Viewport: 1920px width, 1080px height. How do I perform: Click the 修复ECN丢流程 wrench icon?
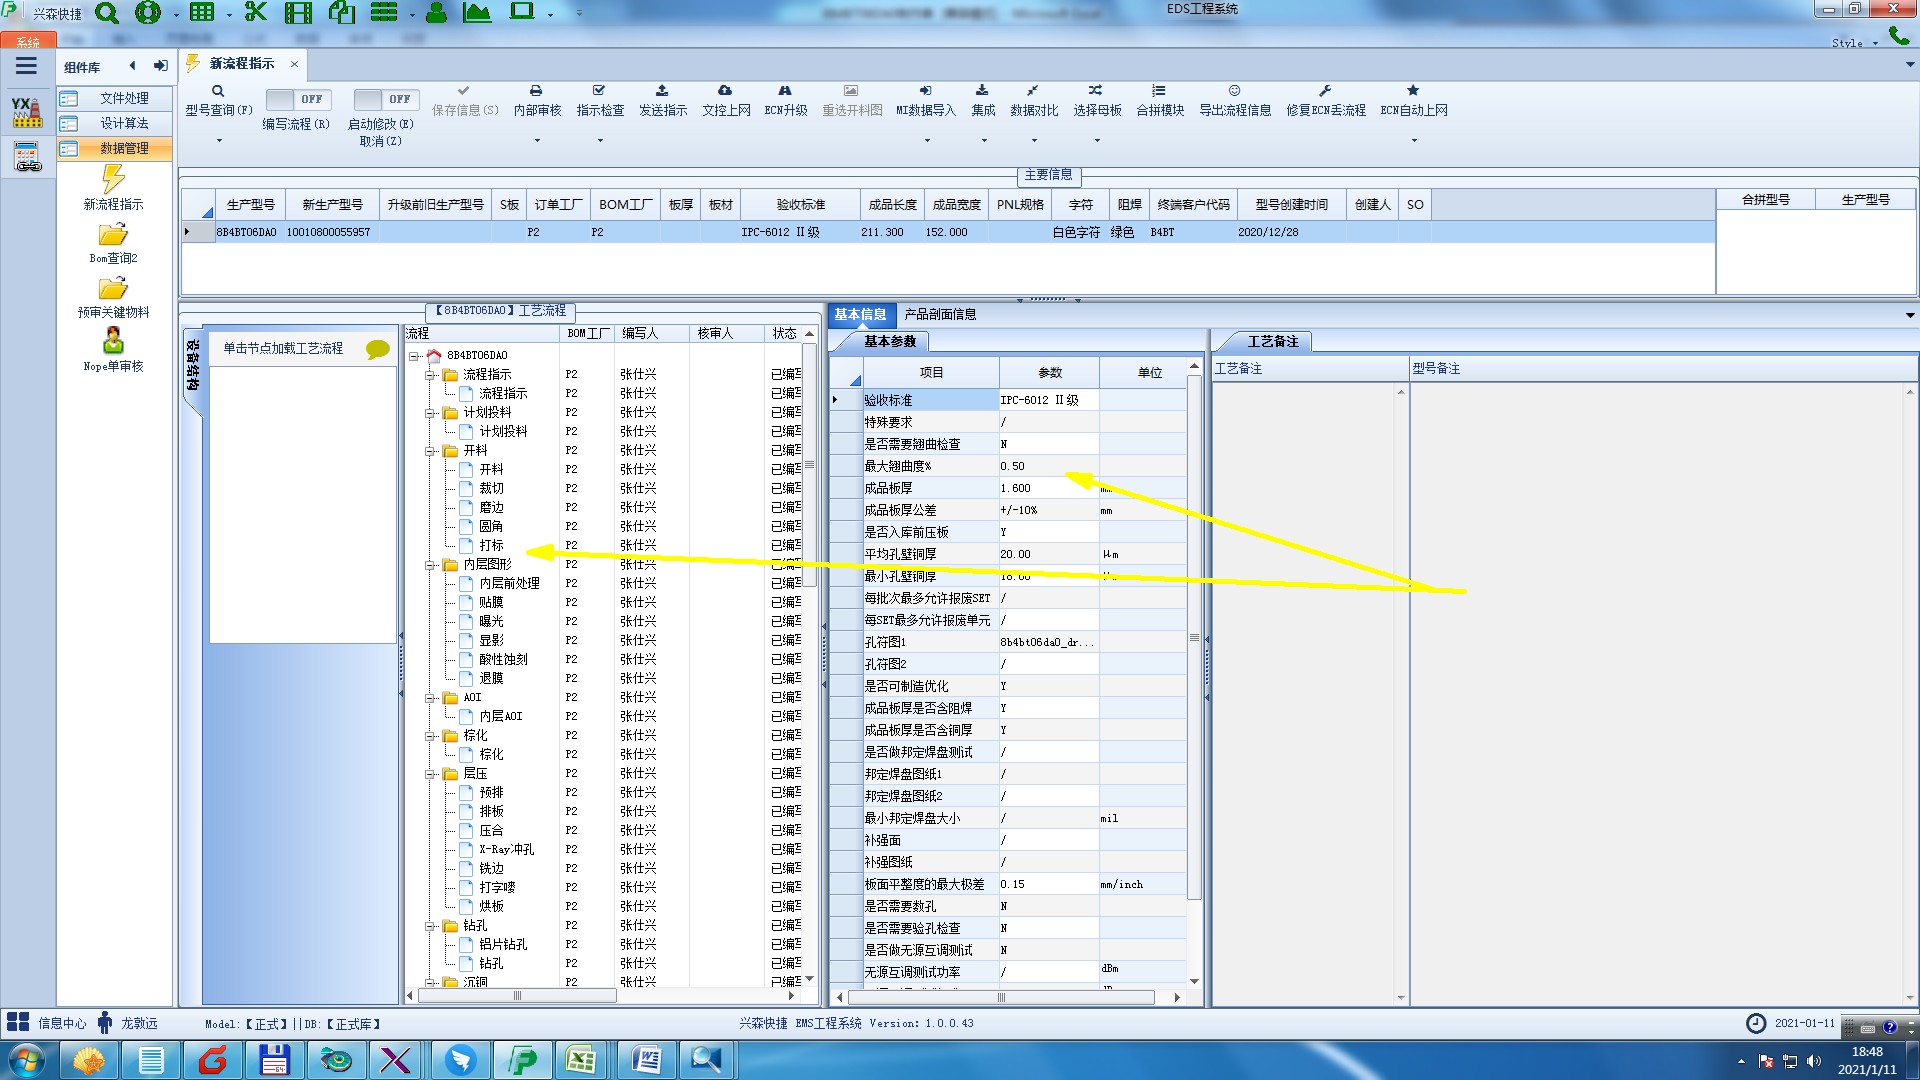click(x=1325, y=91)
